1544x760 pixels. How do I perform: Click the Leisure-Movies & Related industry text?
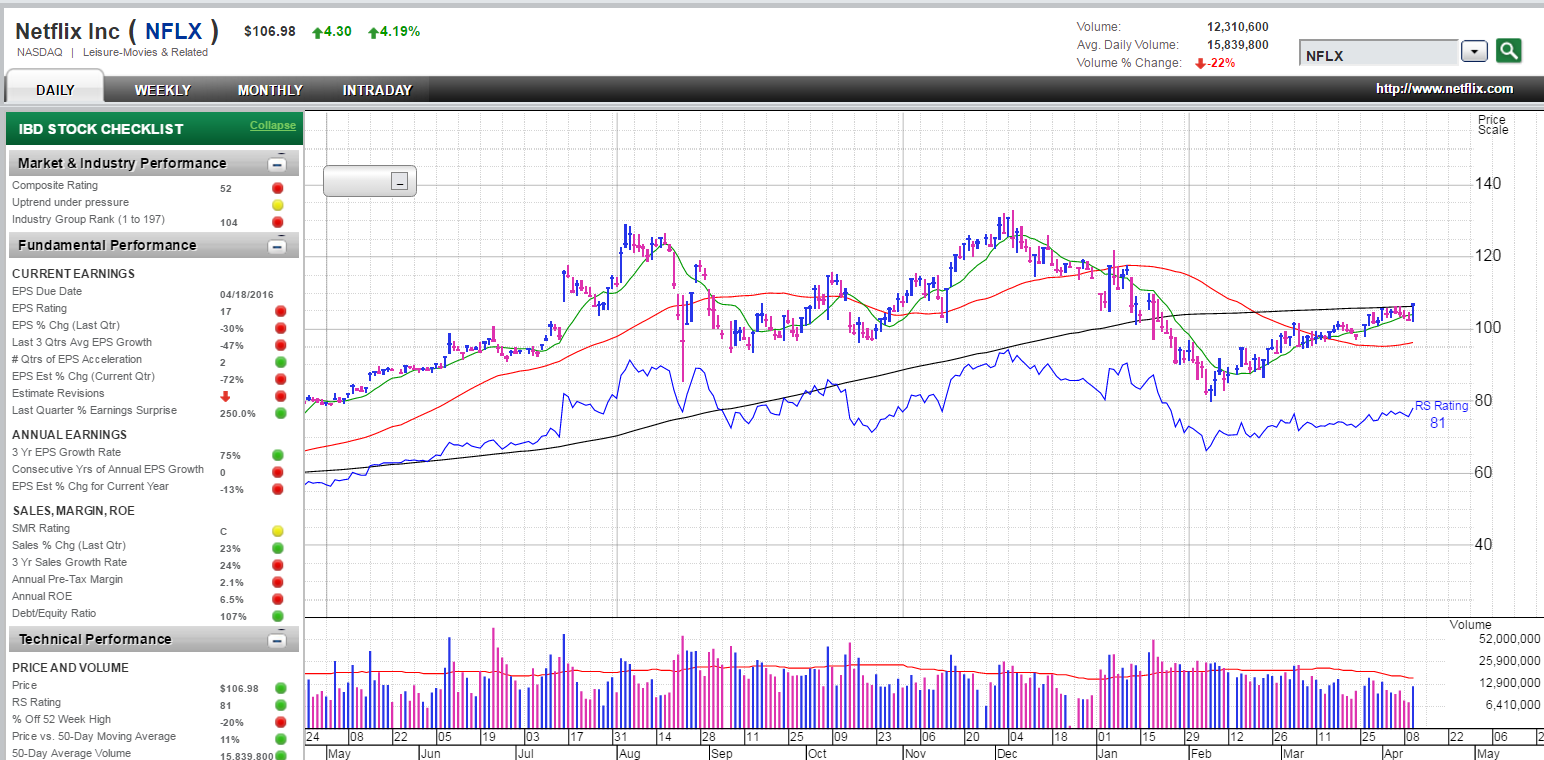click(146, 52)
